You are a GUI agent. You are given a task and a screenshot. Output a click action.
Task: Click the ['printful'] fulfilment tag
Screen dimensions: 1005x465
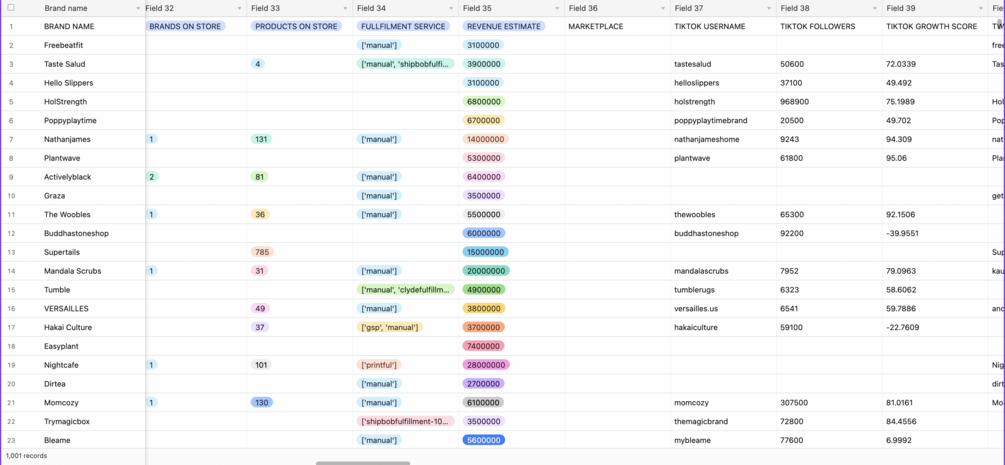(379, 365)
